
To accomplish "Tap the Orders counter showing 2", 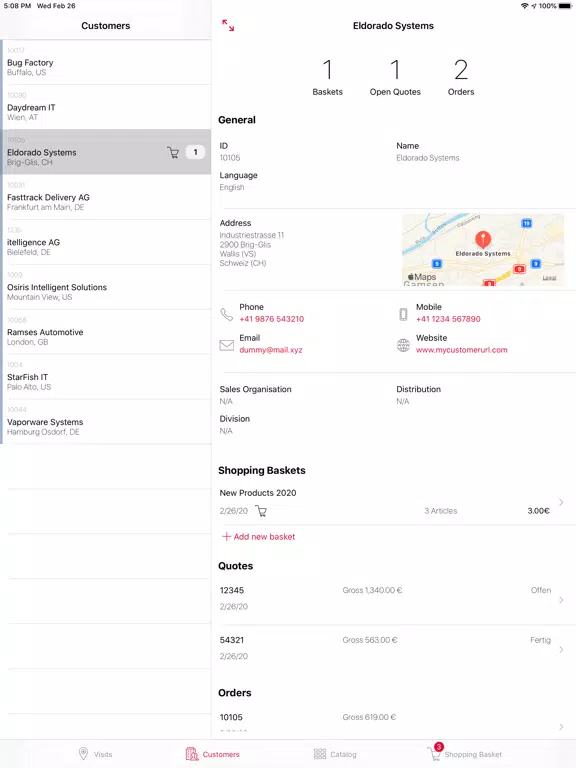I will (x=461, y=76).
